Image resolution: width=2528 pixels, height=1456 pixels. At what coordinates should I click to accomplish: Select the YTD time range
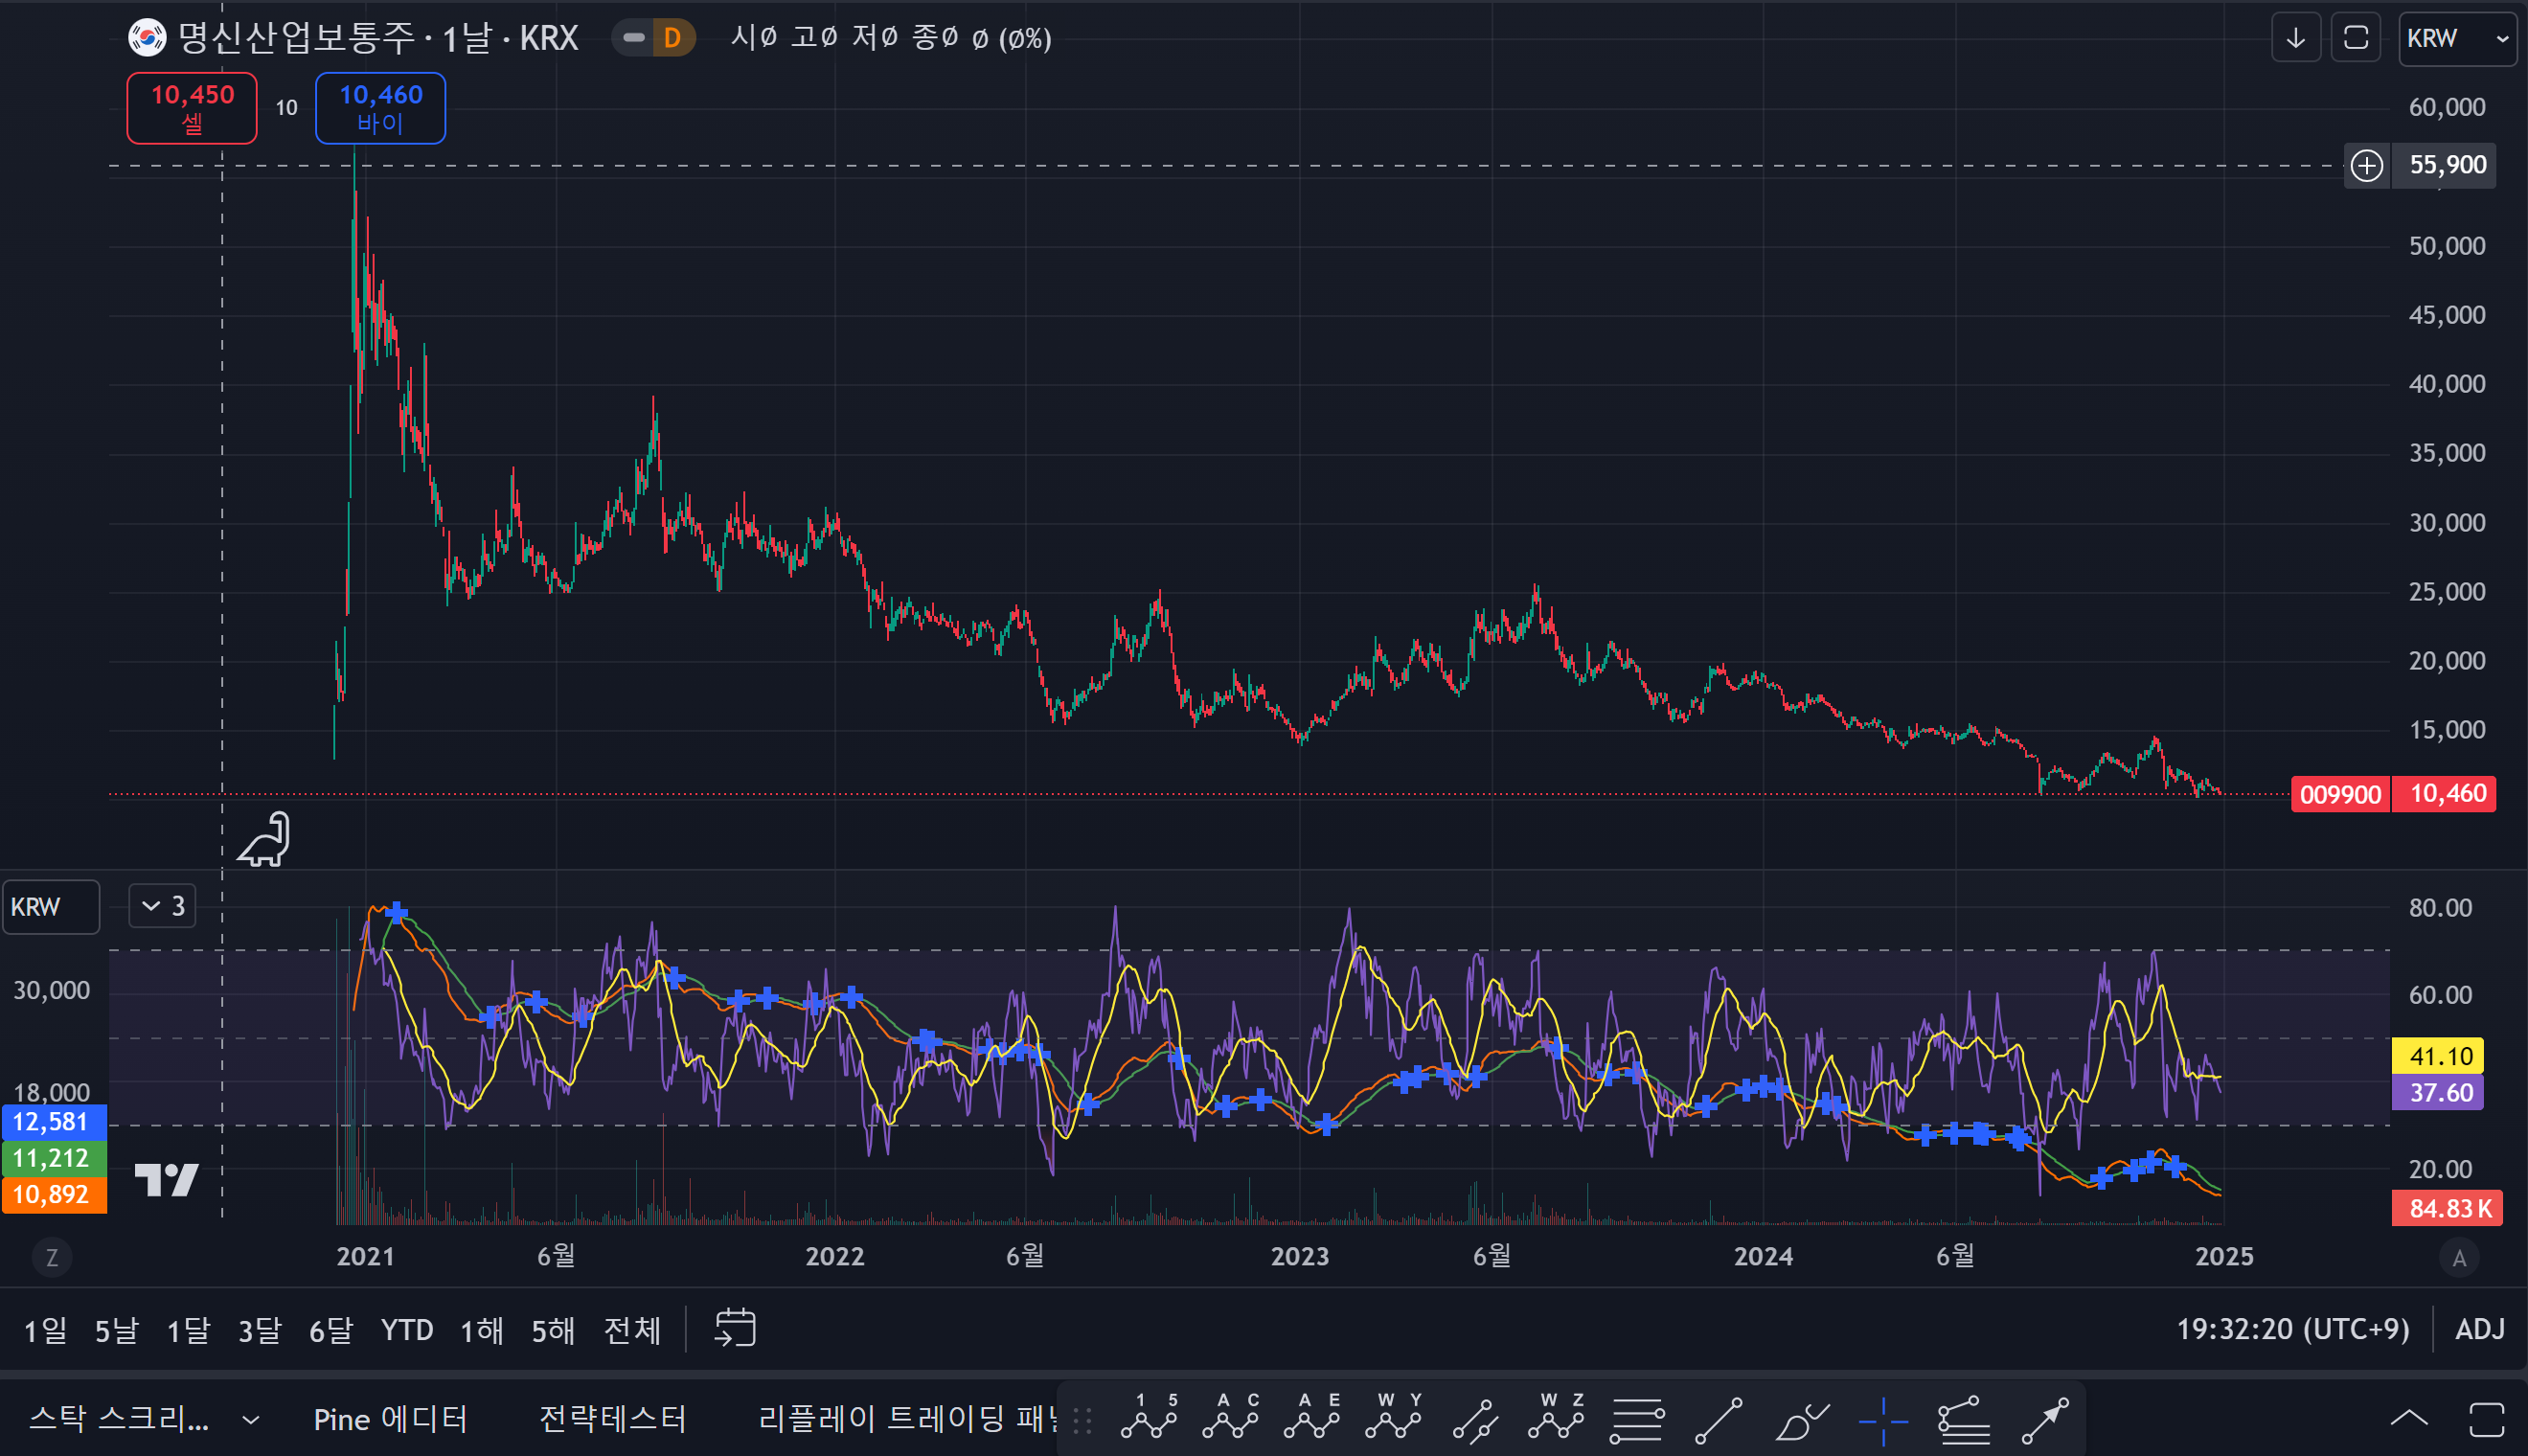407,1330
